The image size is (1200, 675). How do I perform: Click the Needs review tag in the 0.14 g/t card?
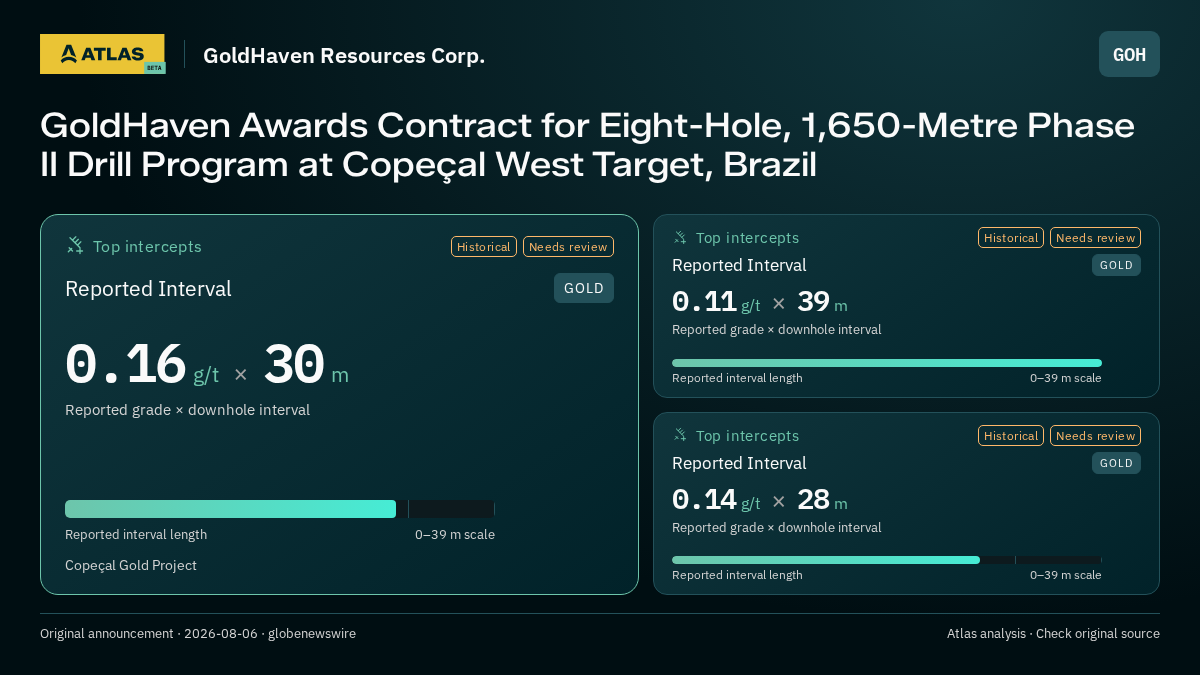pos(1095,435)
